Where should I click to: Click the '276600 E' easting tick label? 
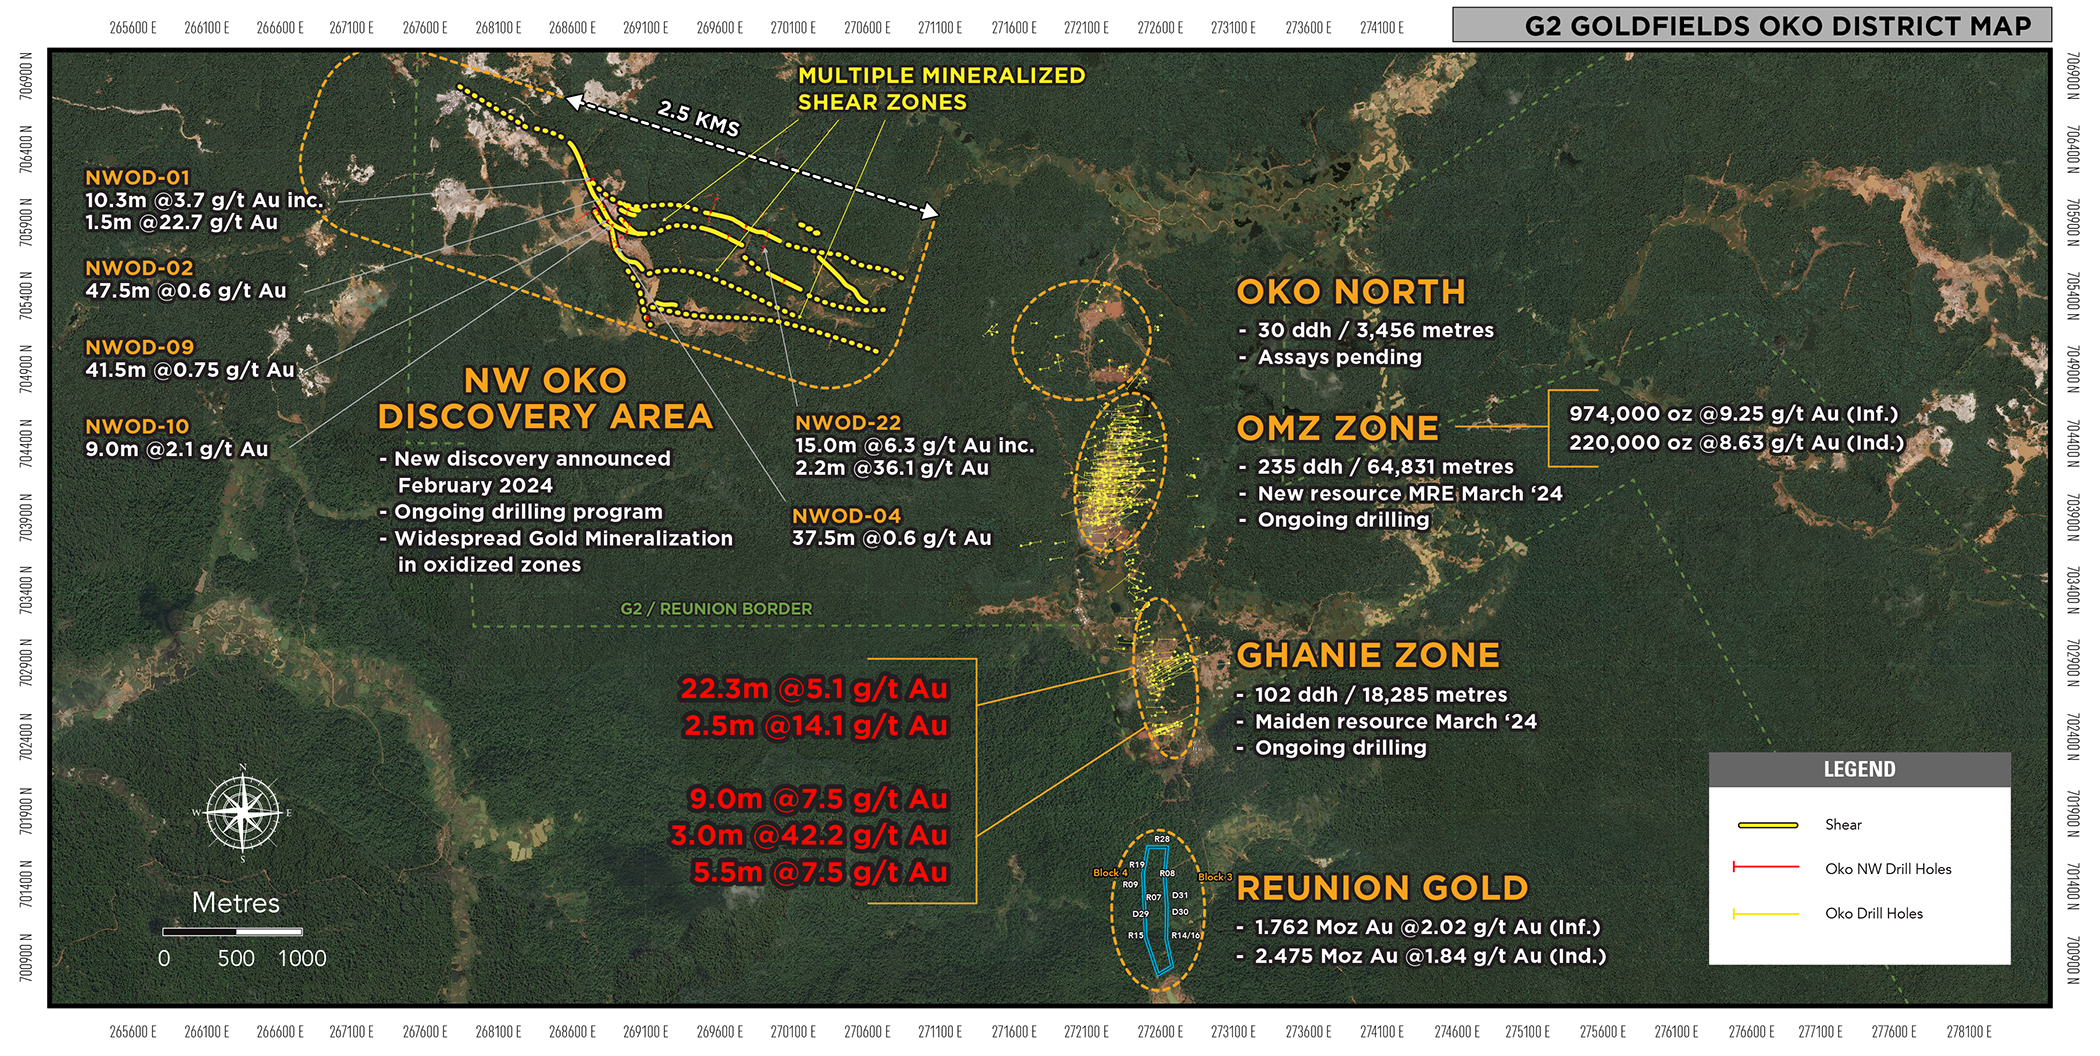click(1752, 1031)
